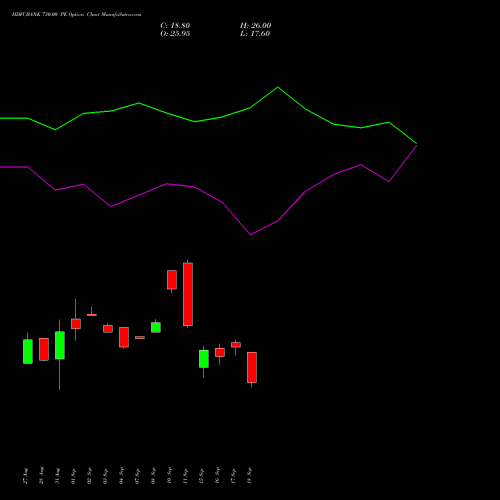500x500 pixels.
Task: Select the 28 Aug date label
Action: [x=42, y=476]
